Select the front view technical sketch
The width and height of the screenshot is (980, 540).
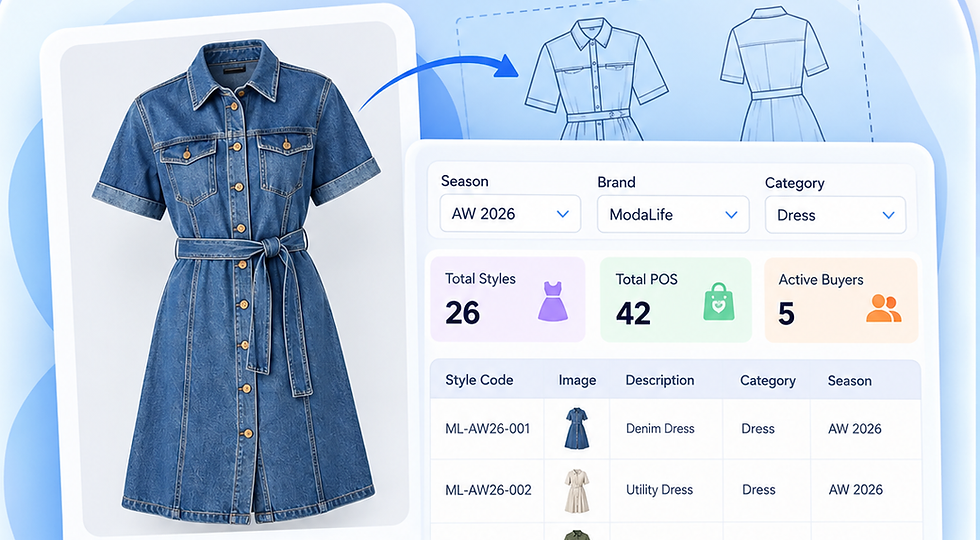597,78
